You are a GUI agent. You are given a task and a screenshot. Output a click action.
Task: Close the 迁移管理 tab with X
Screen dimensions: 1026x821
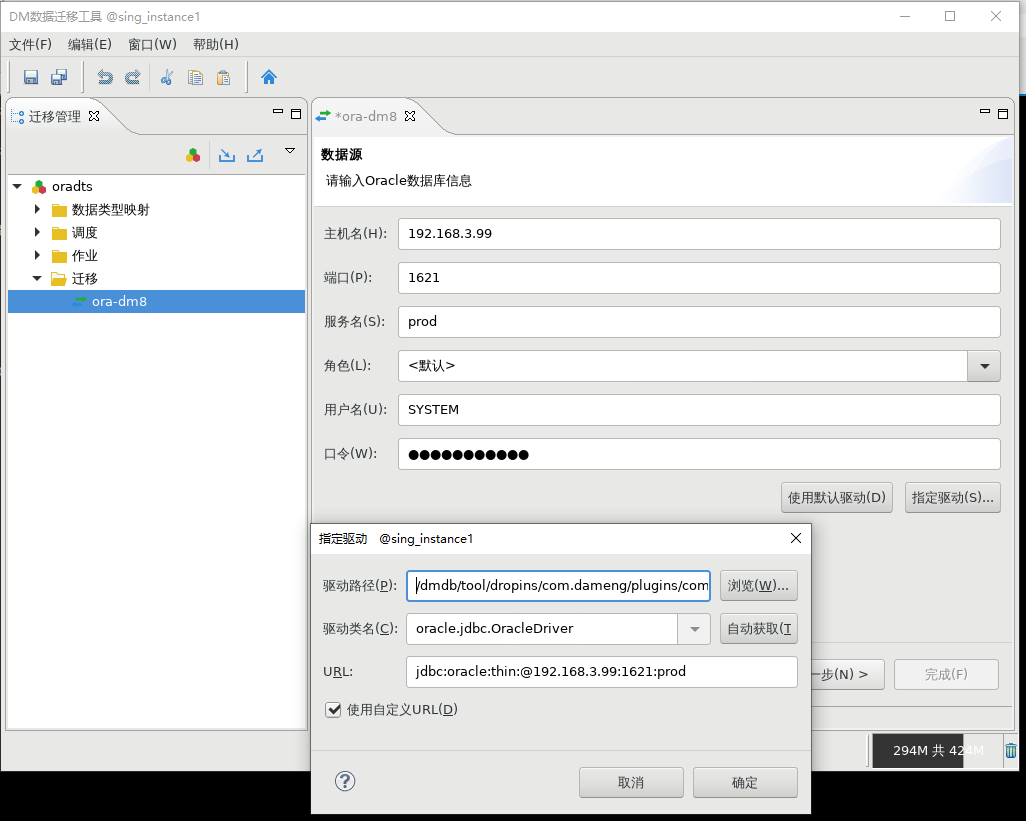coord(94,116)
